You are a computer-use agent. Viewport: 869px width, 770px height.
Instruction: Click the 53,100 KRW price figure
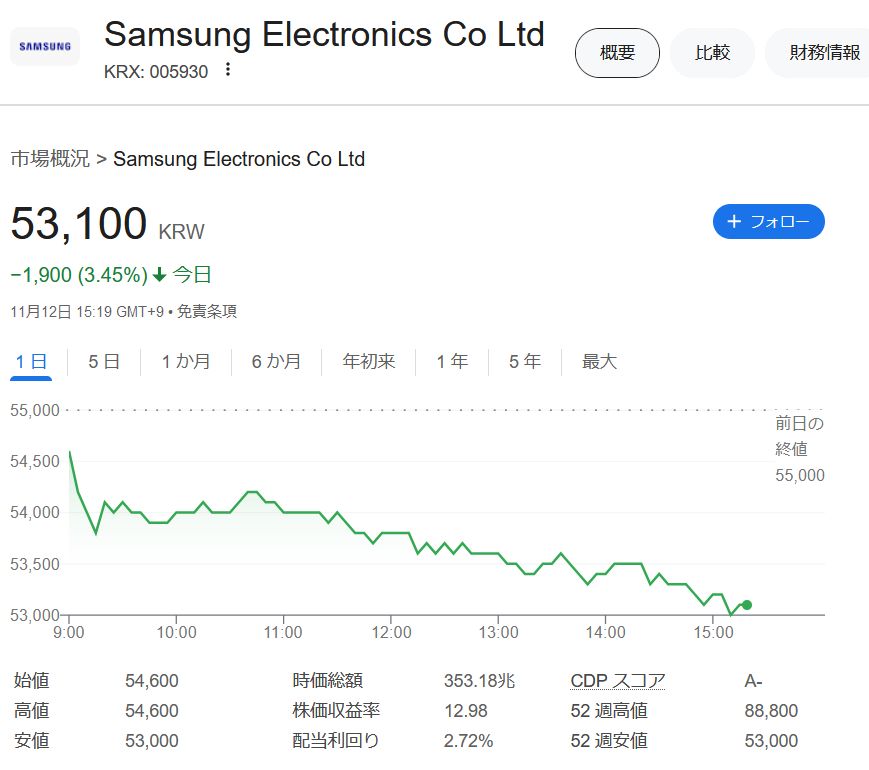coord(79,224)
